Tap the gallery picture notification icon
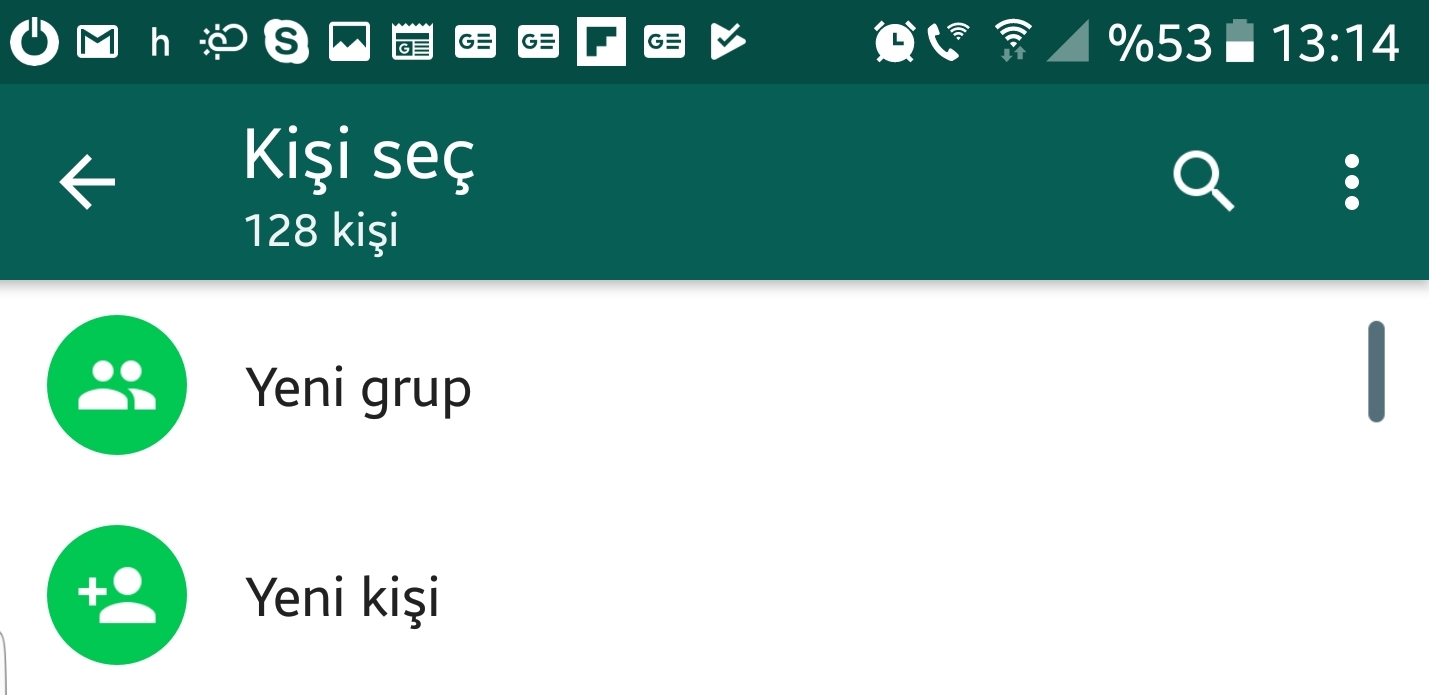This screenshot has height=695, width=1429. pos(349,42)
